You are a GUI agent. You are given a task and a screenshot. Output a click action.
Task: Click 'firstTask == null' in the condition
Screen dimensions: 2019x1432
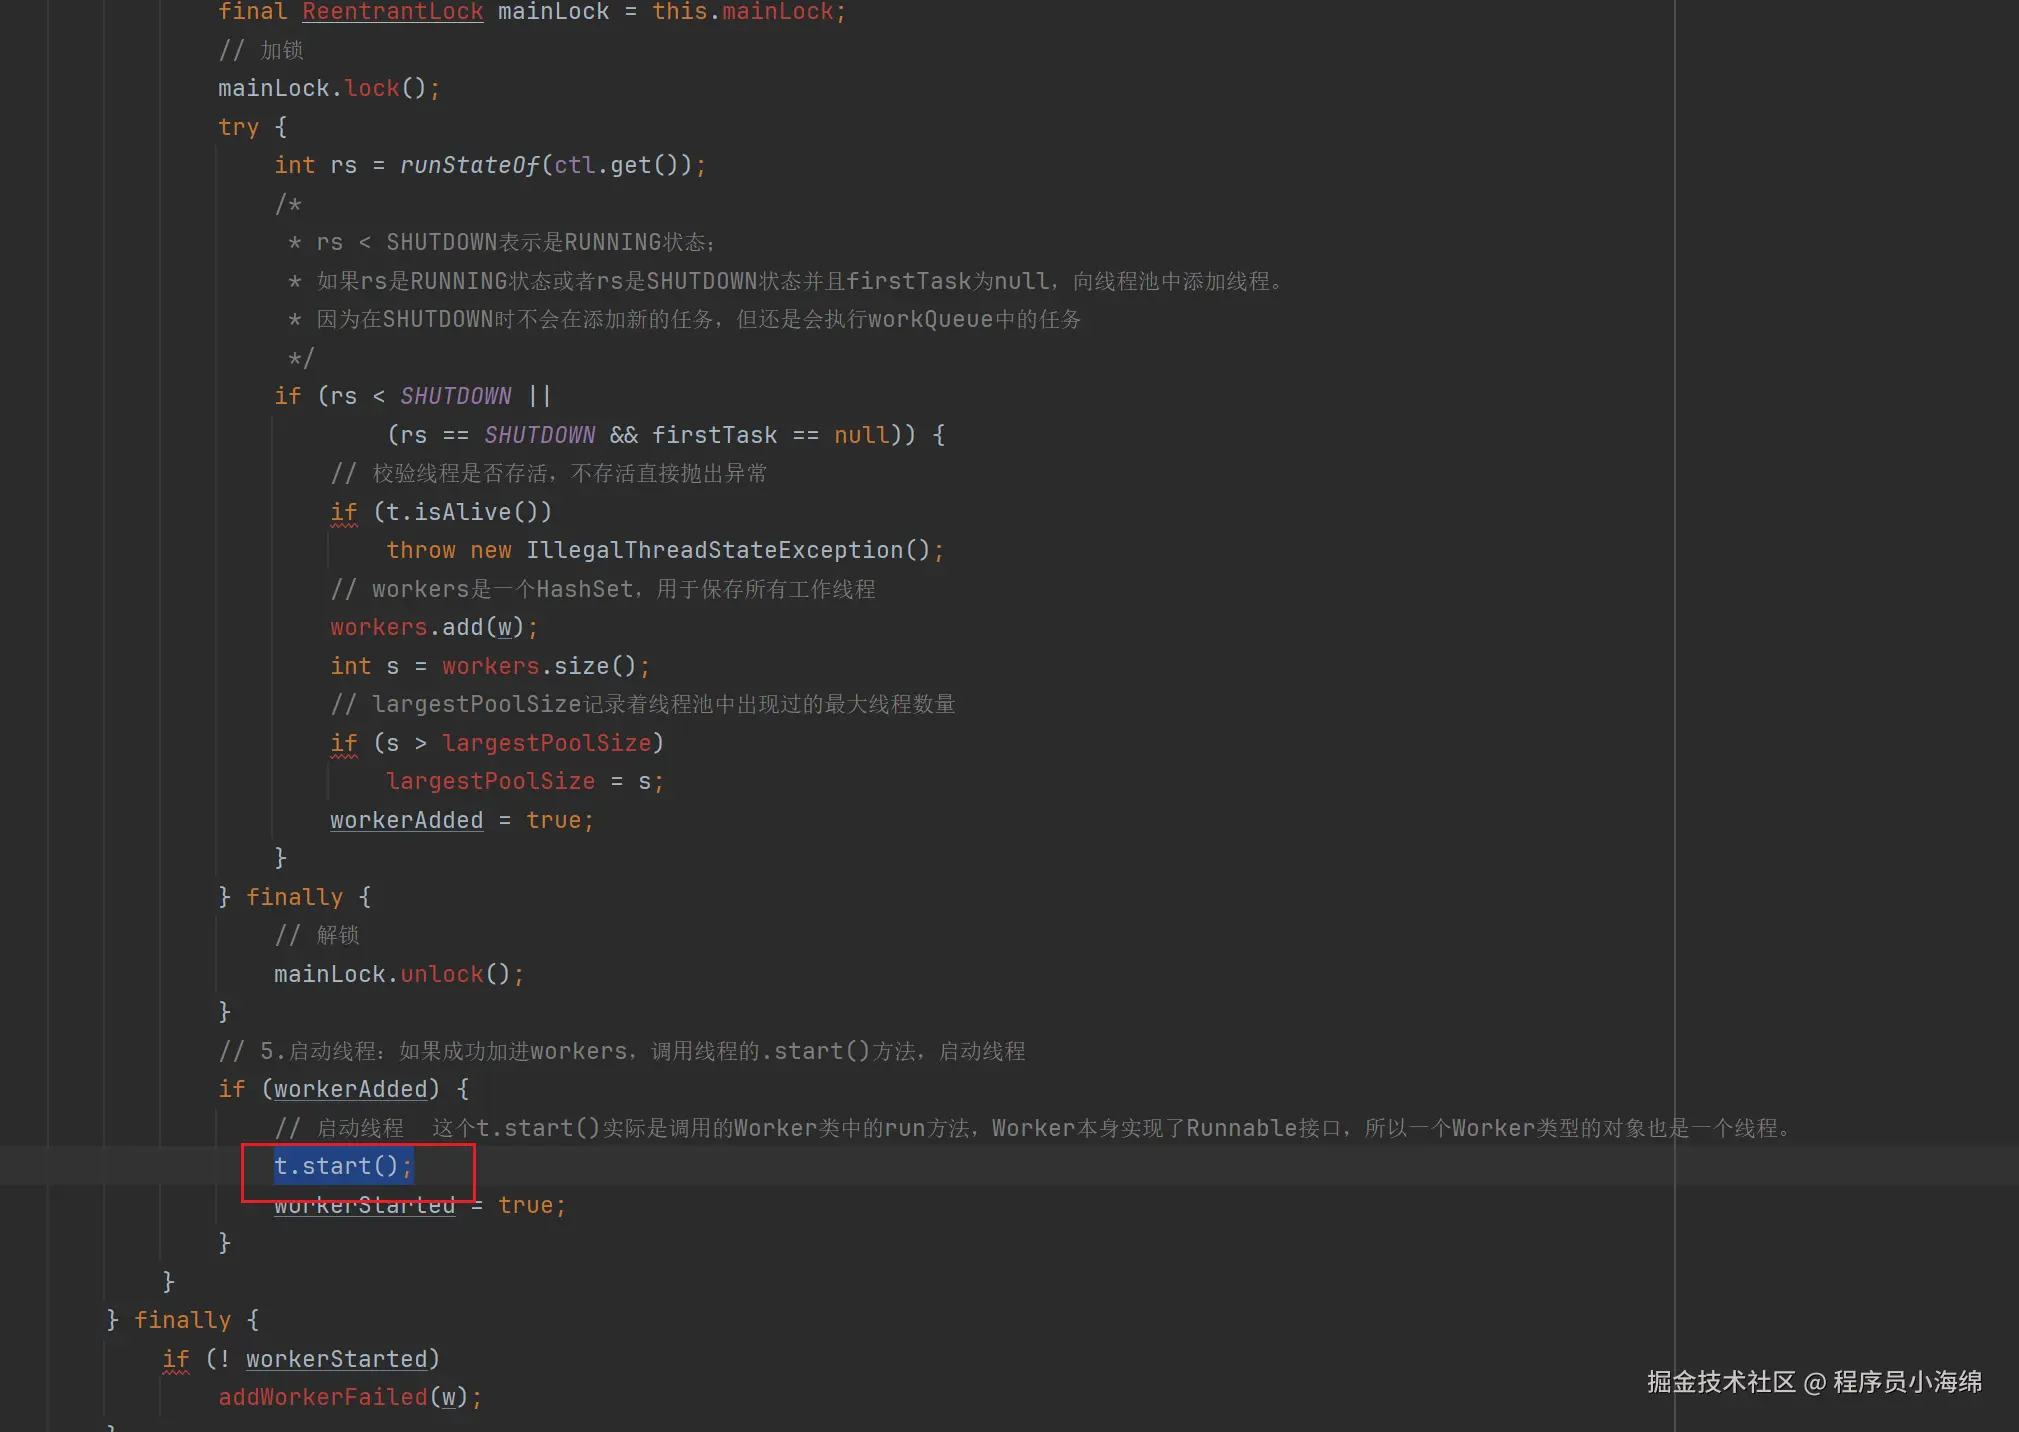tap(770, 436)
